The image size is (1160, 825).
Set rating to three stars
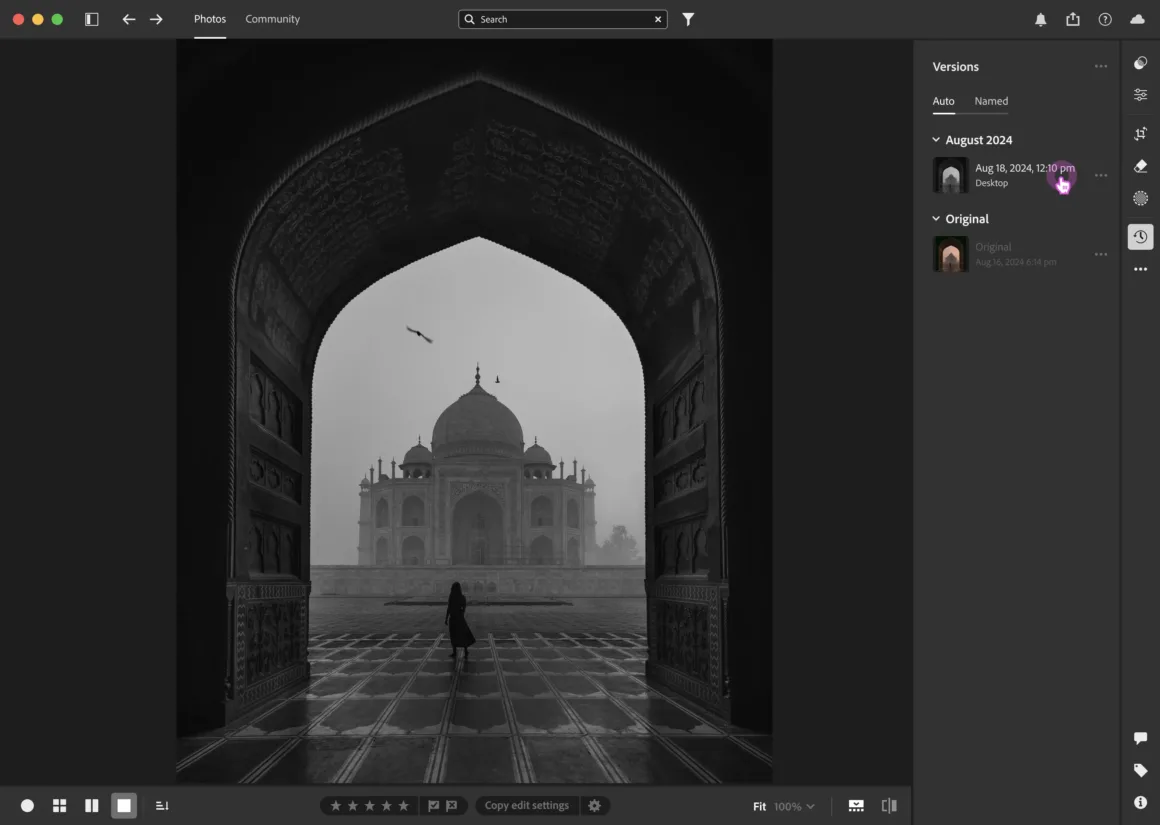click(370, 806)
